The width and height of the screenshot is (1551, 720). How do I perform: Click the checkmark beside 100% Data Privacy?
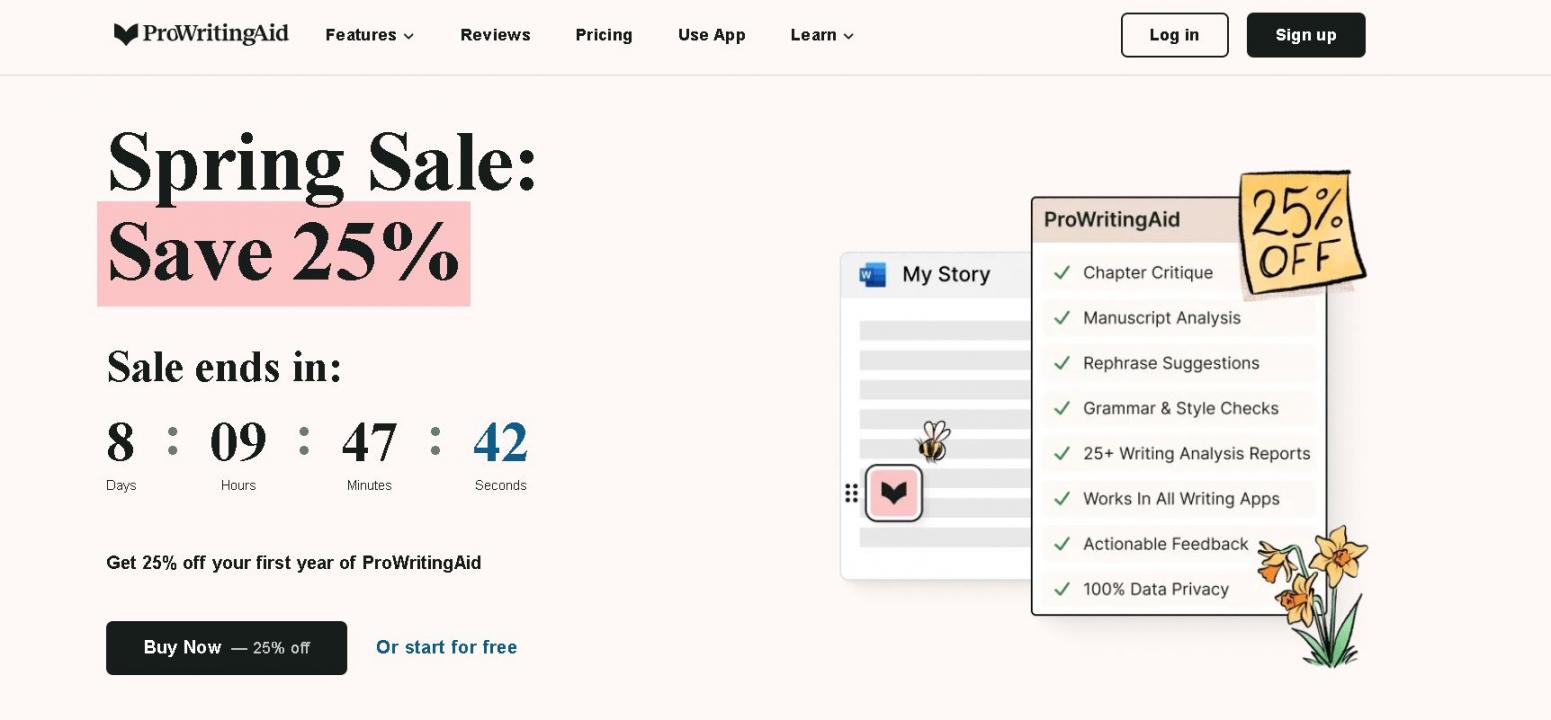click(x=1062, y=589)
